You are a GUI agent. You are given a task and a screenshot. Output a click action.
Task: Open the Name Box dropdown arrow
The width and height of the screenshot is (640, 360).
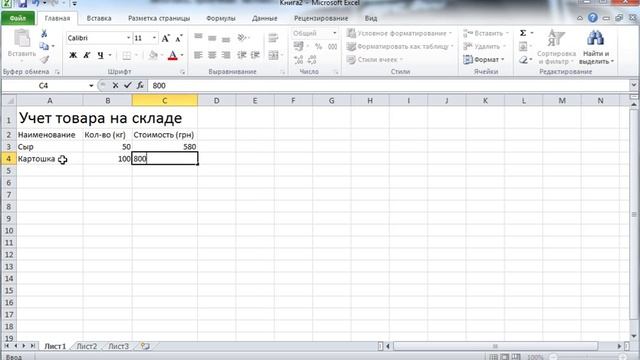coord(91,86)
